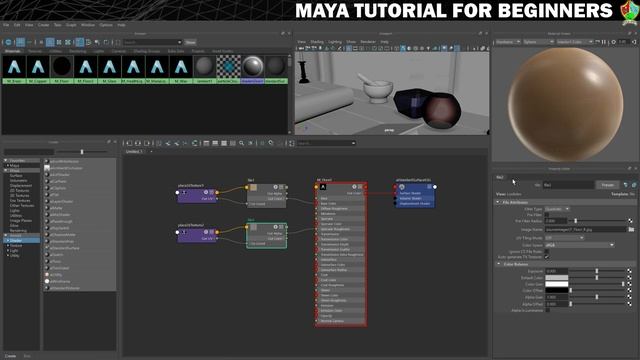
Task: Open Hardware renderer dropdown in Material Viewer
Action: [508, 42]
